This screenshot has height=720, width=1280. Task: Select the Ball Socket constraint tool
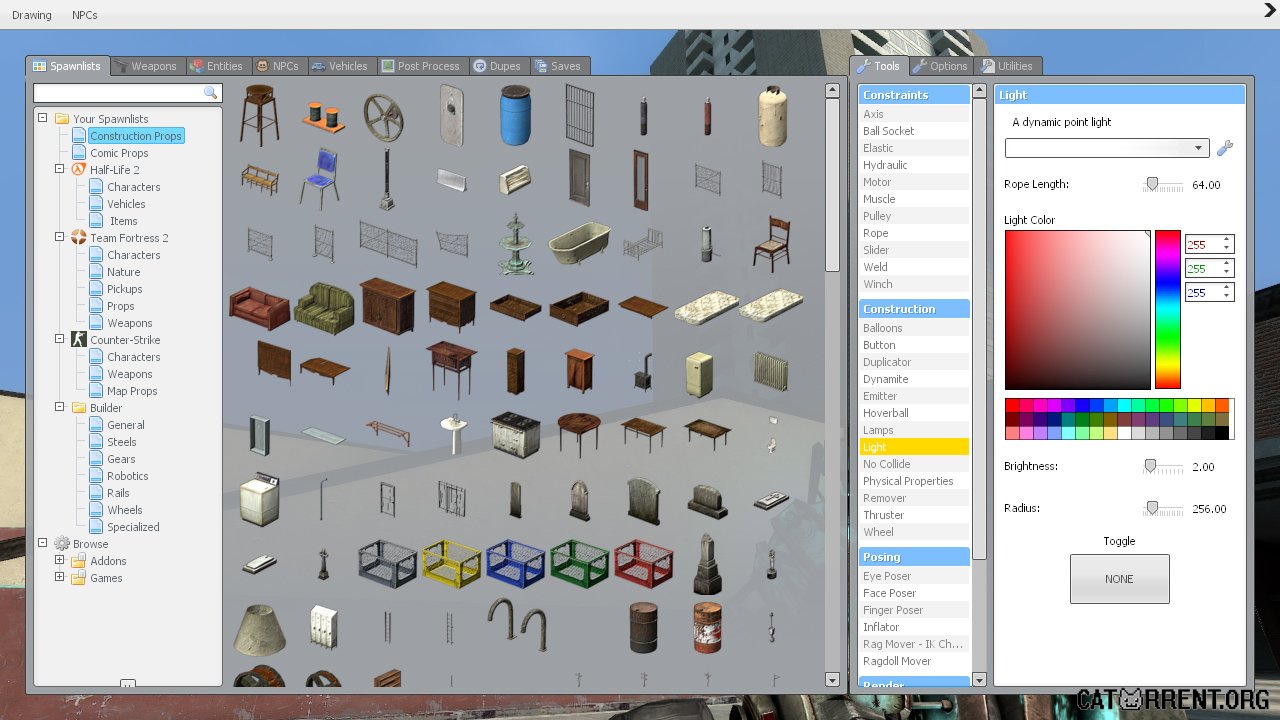914,131
